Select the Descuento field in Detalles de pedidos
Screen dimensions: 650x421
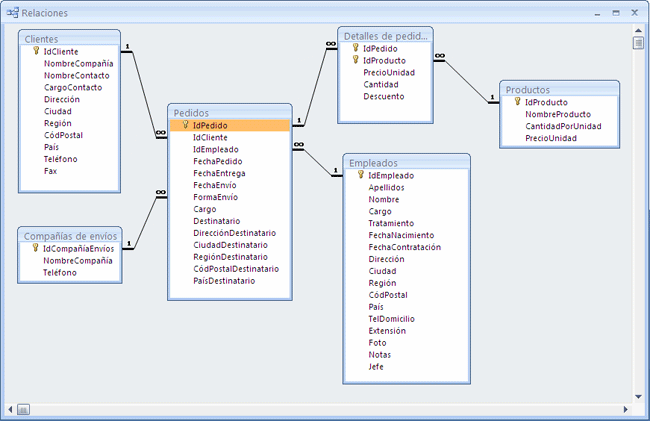click(x=383, y=96)
